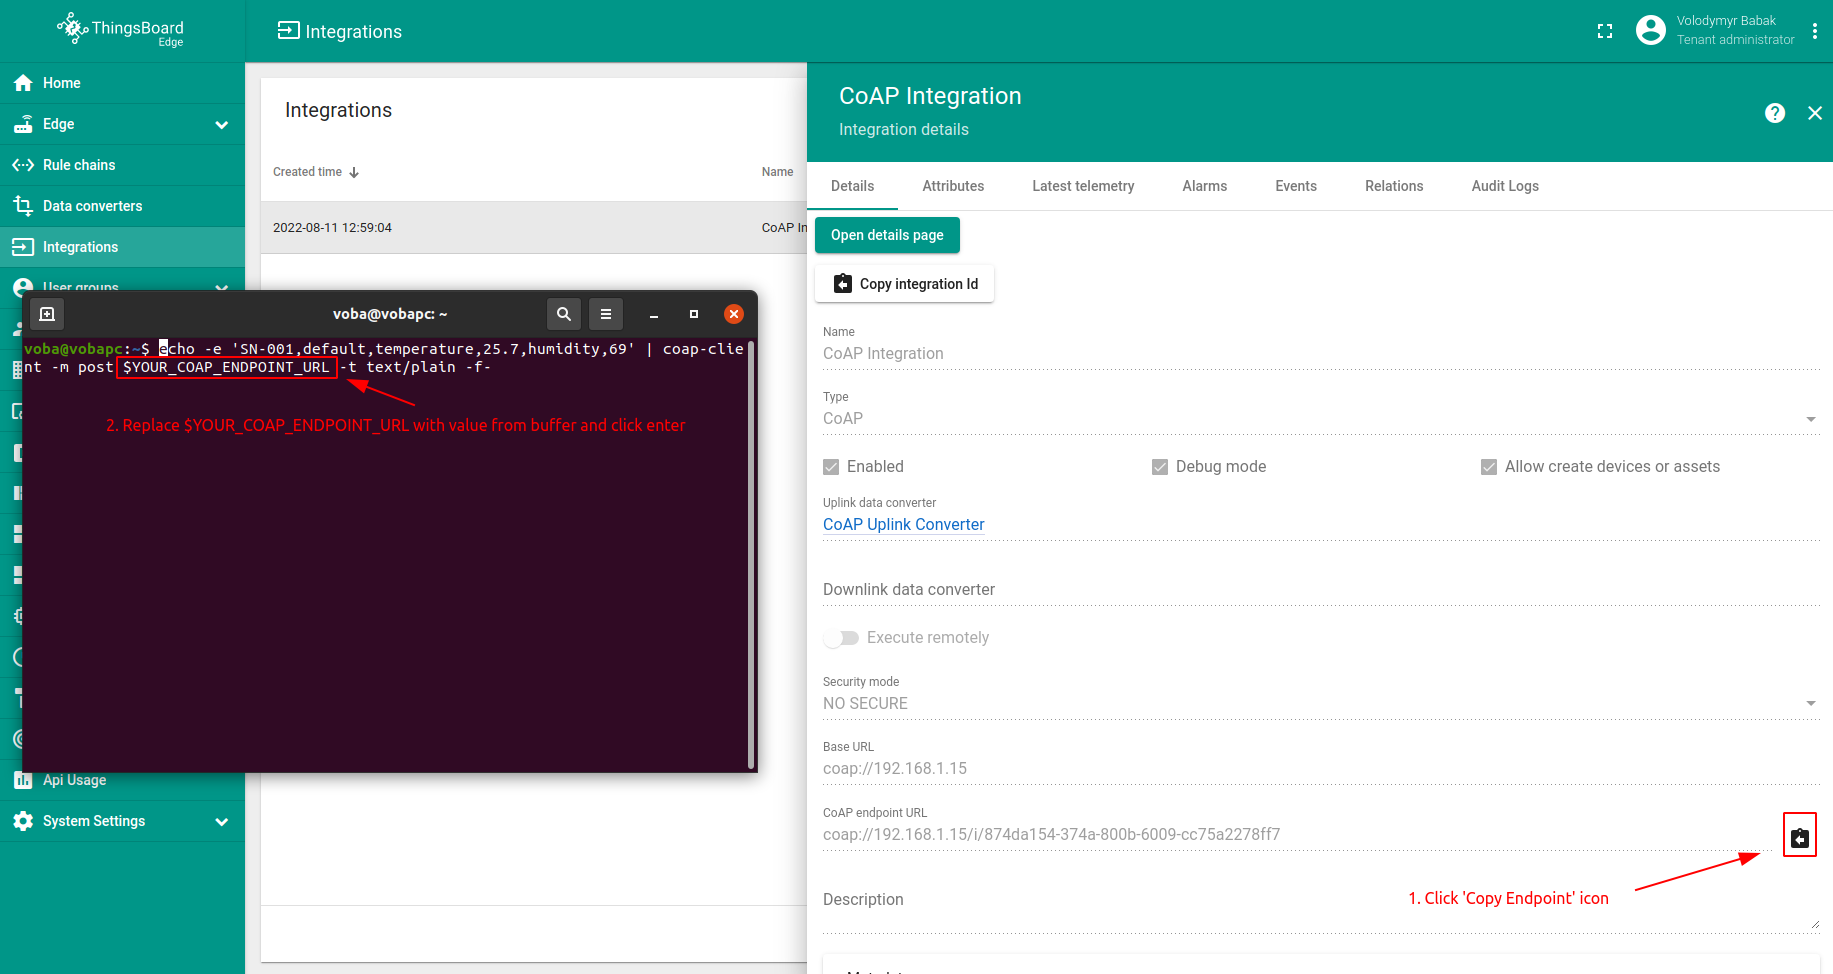Open the CoAP Uplink Converter link
The height and width of the screenshot is (974, 1833).
[904, 525]
